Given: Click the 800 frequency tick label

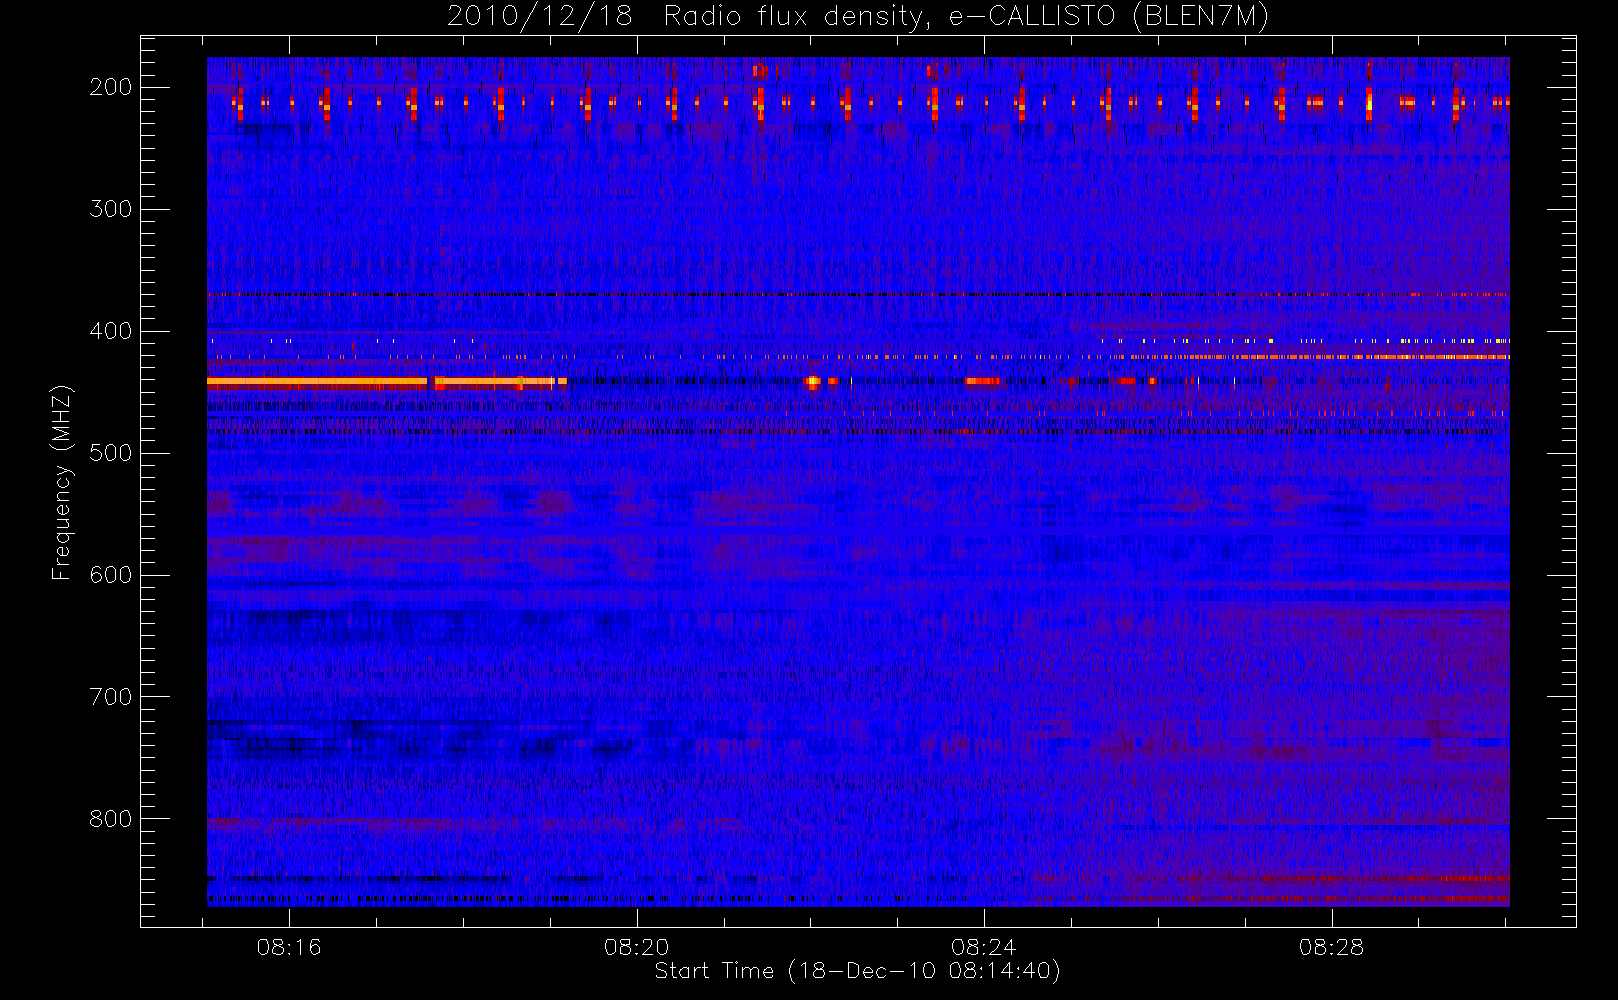Looking at the screenshot, I should pyautogui.click(x=111, y=819).
